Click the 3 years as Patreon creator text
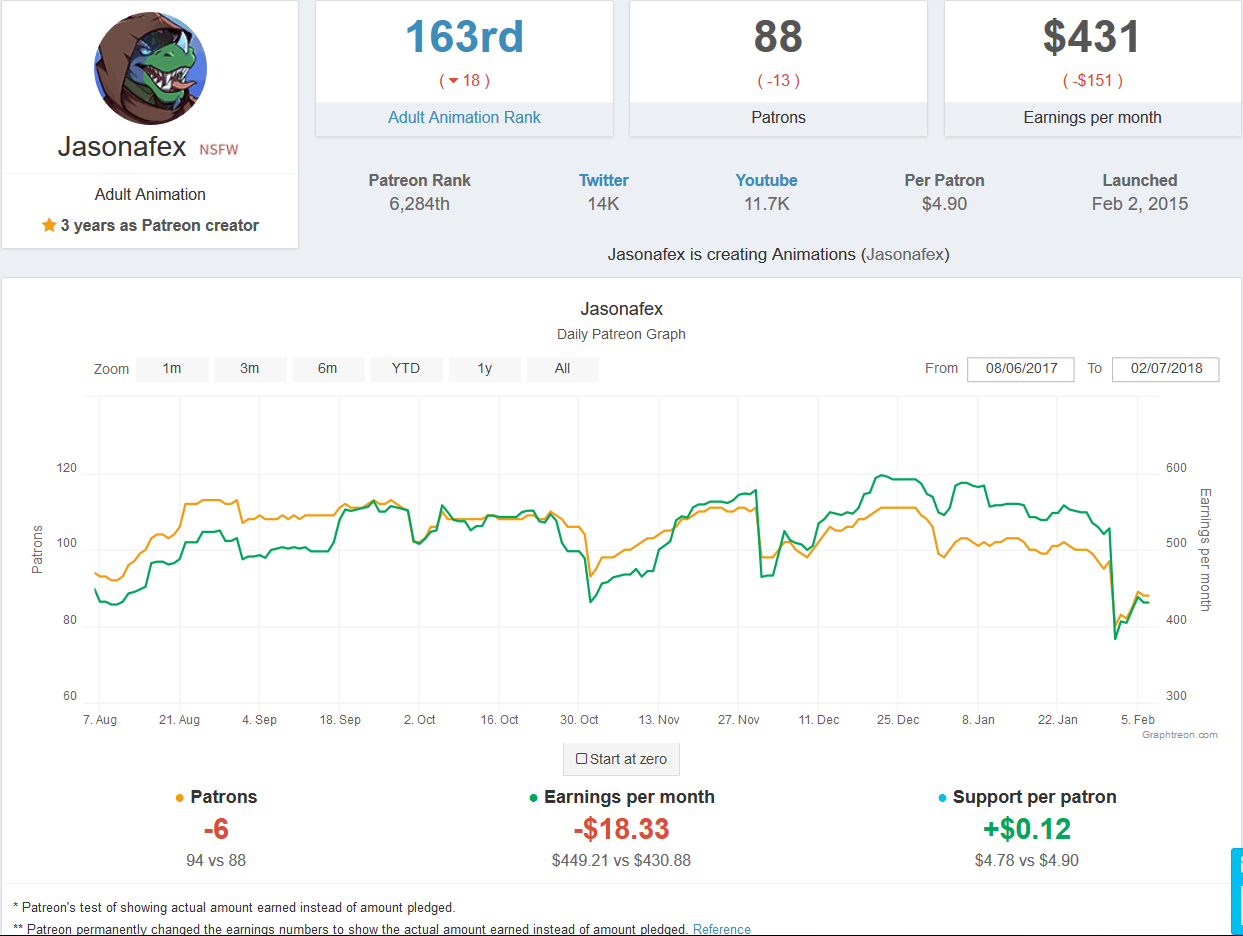This screenshot has width=1243, height=936. click(x=160, y=226)
